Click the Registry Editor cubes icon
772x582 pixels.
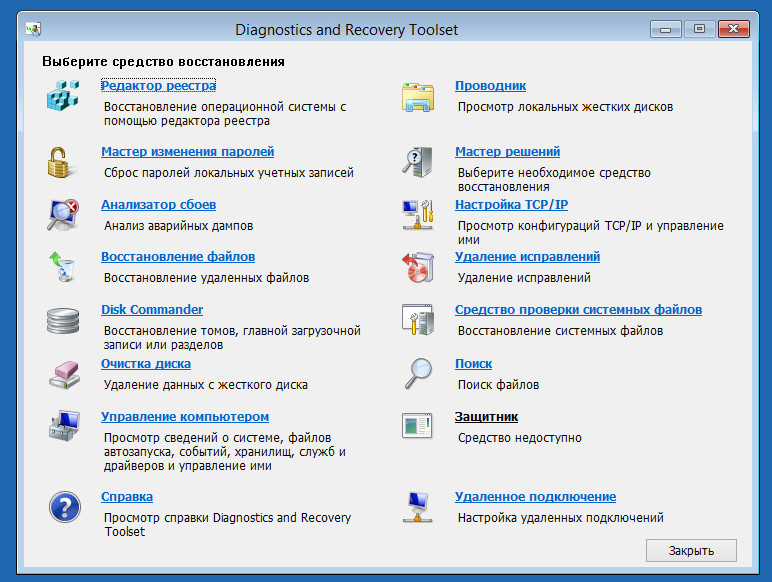[x=63, y=96]
